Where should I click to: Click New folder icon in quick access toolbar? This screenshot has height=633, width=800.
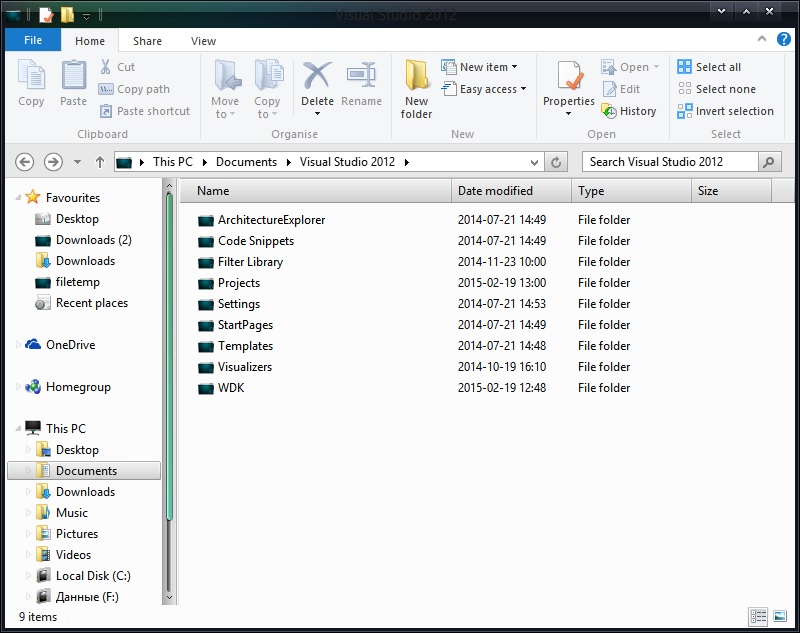click(x=67, y=15)
